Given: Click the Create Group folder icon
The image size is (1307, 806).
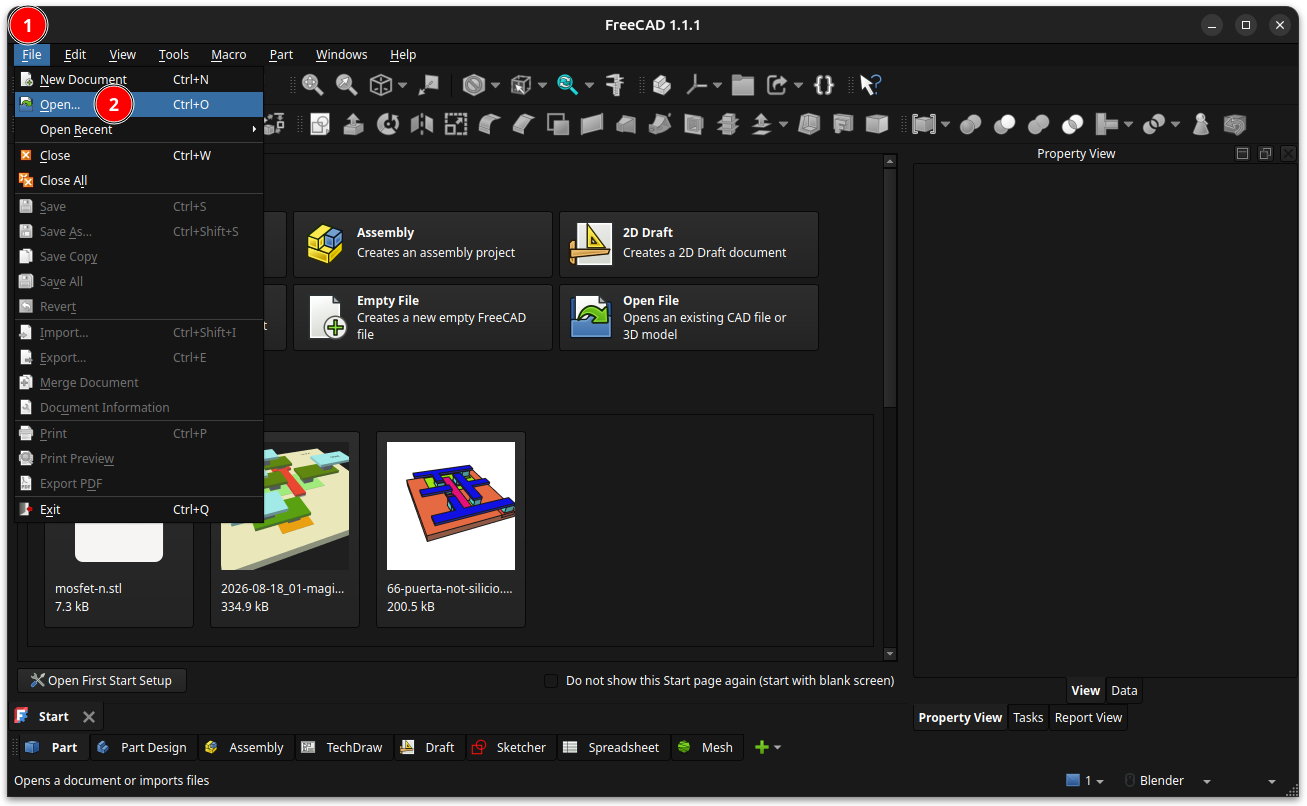Looking at the screenshot, I should 742,85.
